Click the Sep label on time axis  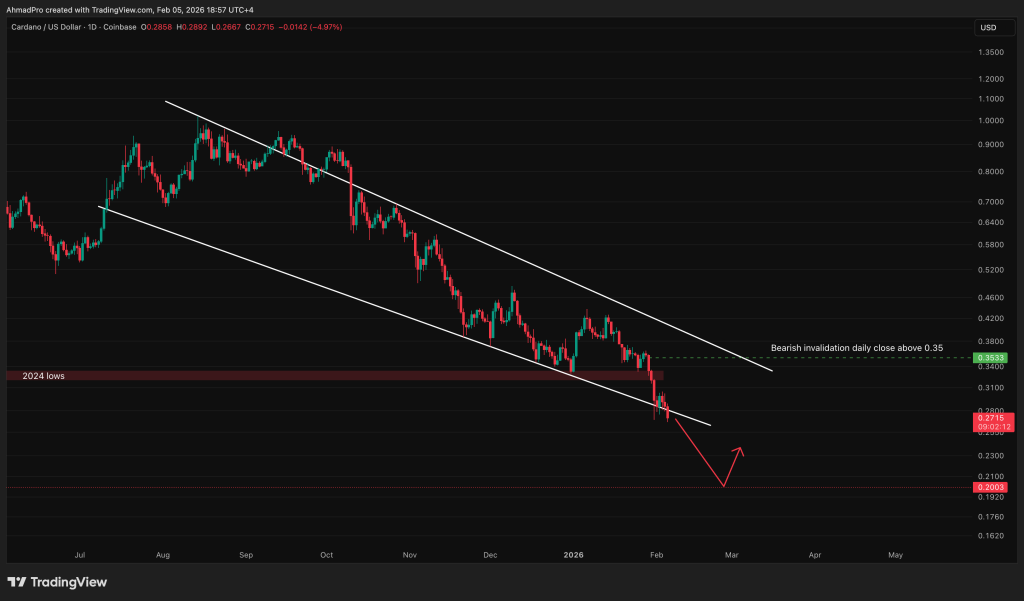click(246, 555)
